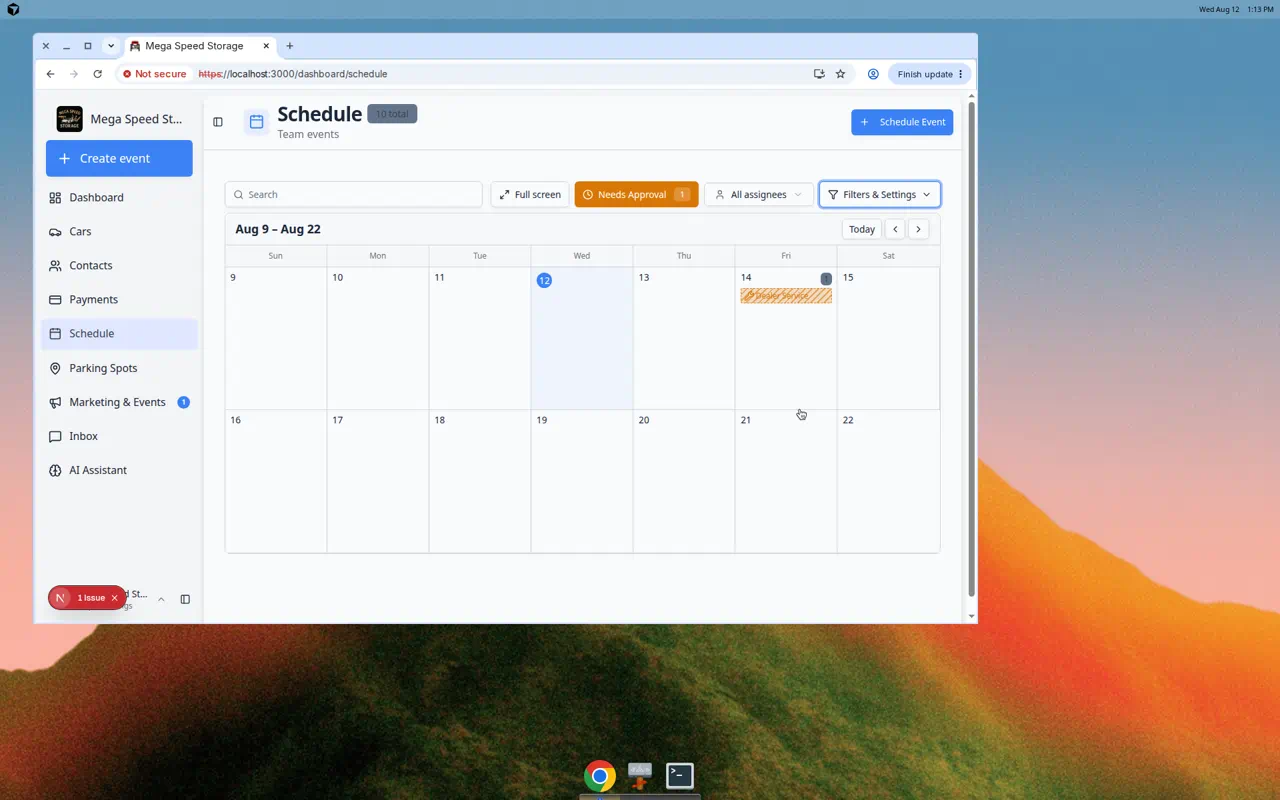Dismiss the 1 Issue indicator

(115, 598)
